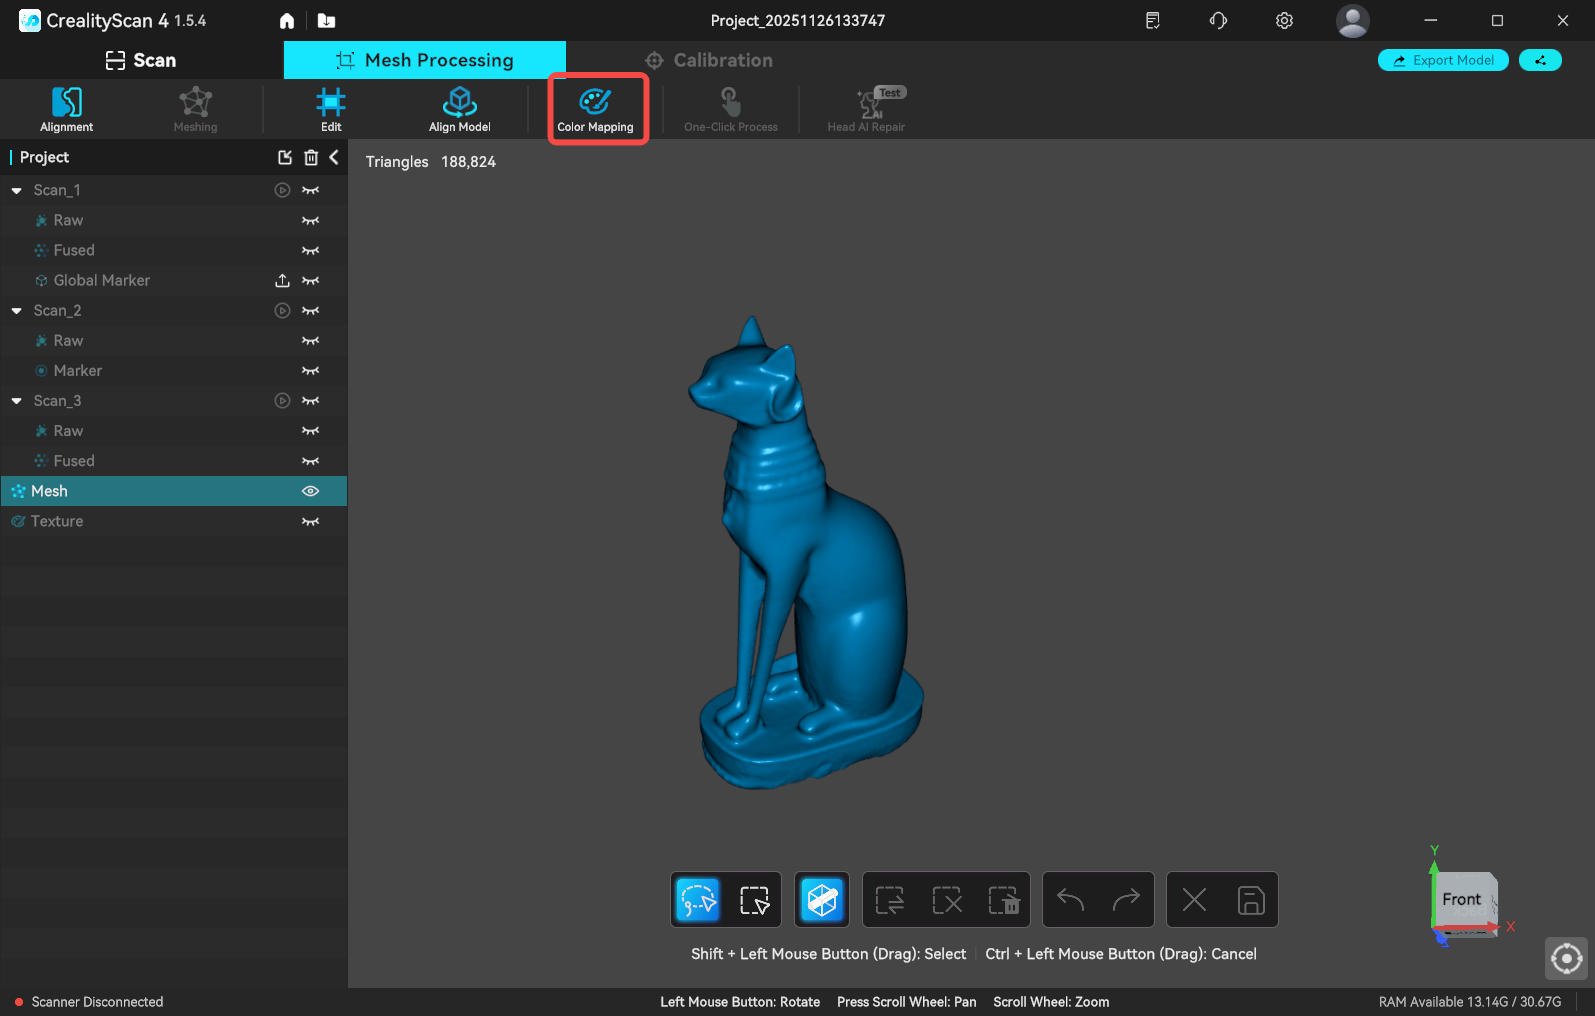Click the save icon in bottom toolbar
The height and width of the screenshot is (1016, 1595).
(x=1251, y=900)
